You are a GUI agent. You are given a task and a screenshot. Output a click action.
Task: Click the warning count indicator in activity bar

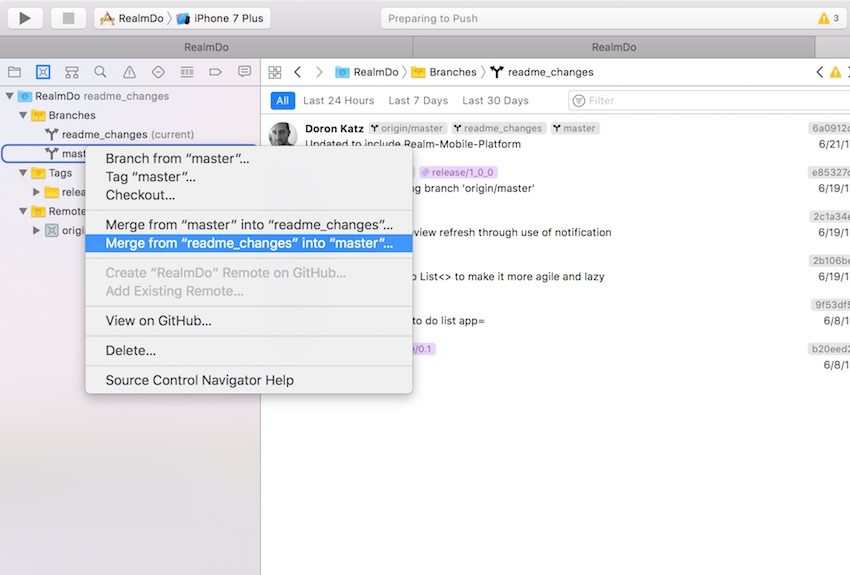tap(828, 18)
